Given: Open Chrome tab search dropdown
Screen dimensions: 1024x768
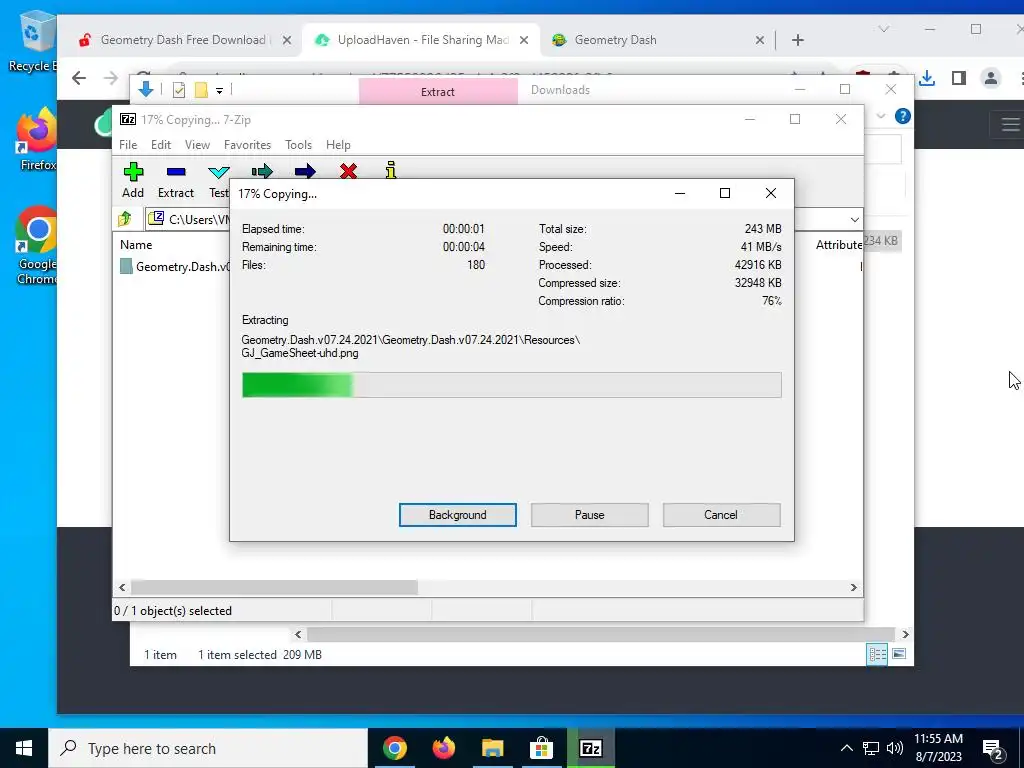Looking at the screenshot, I should (x=884, y=29).
